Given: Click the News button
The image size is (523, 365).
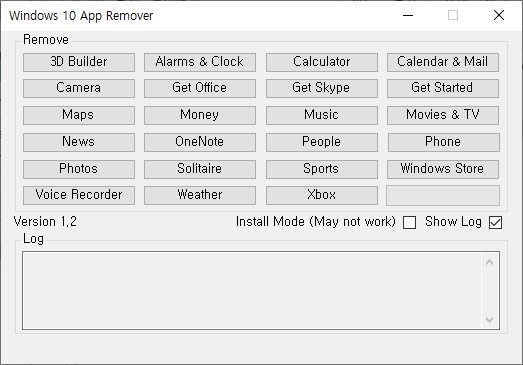Looking at the screenshot, I should pyautogui.click(x=79, y=142).
